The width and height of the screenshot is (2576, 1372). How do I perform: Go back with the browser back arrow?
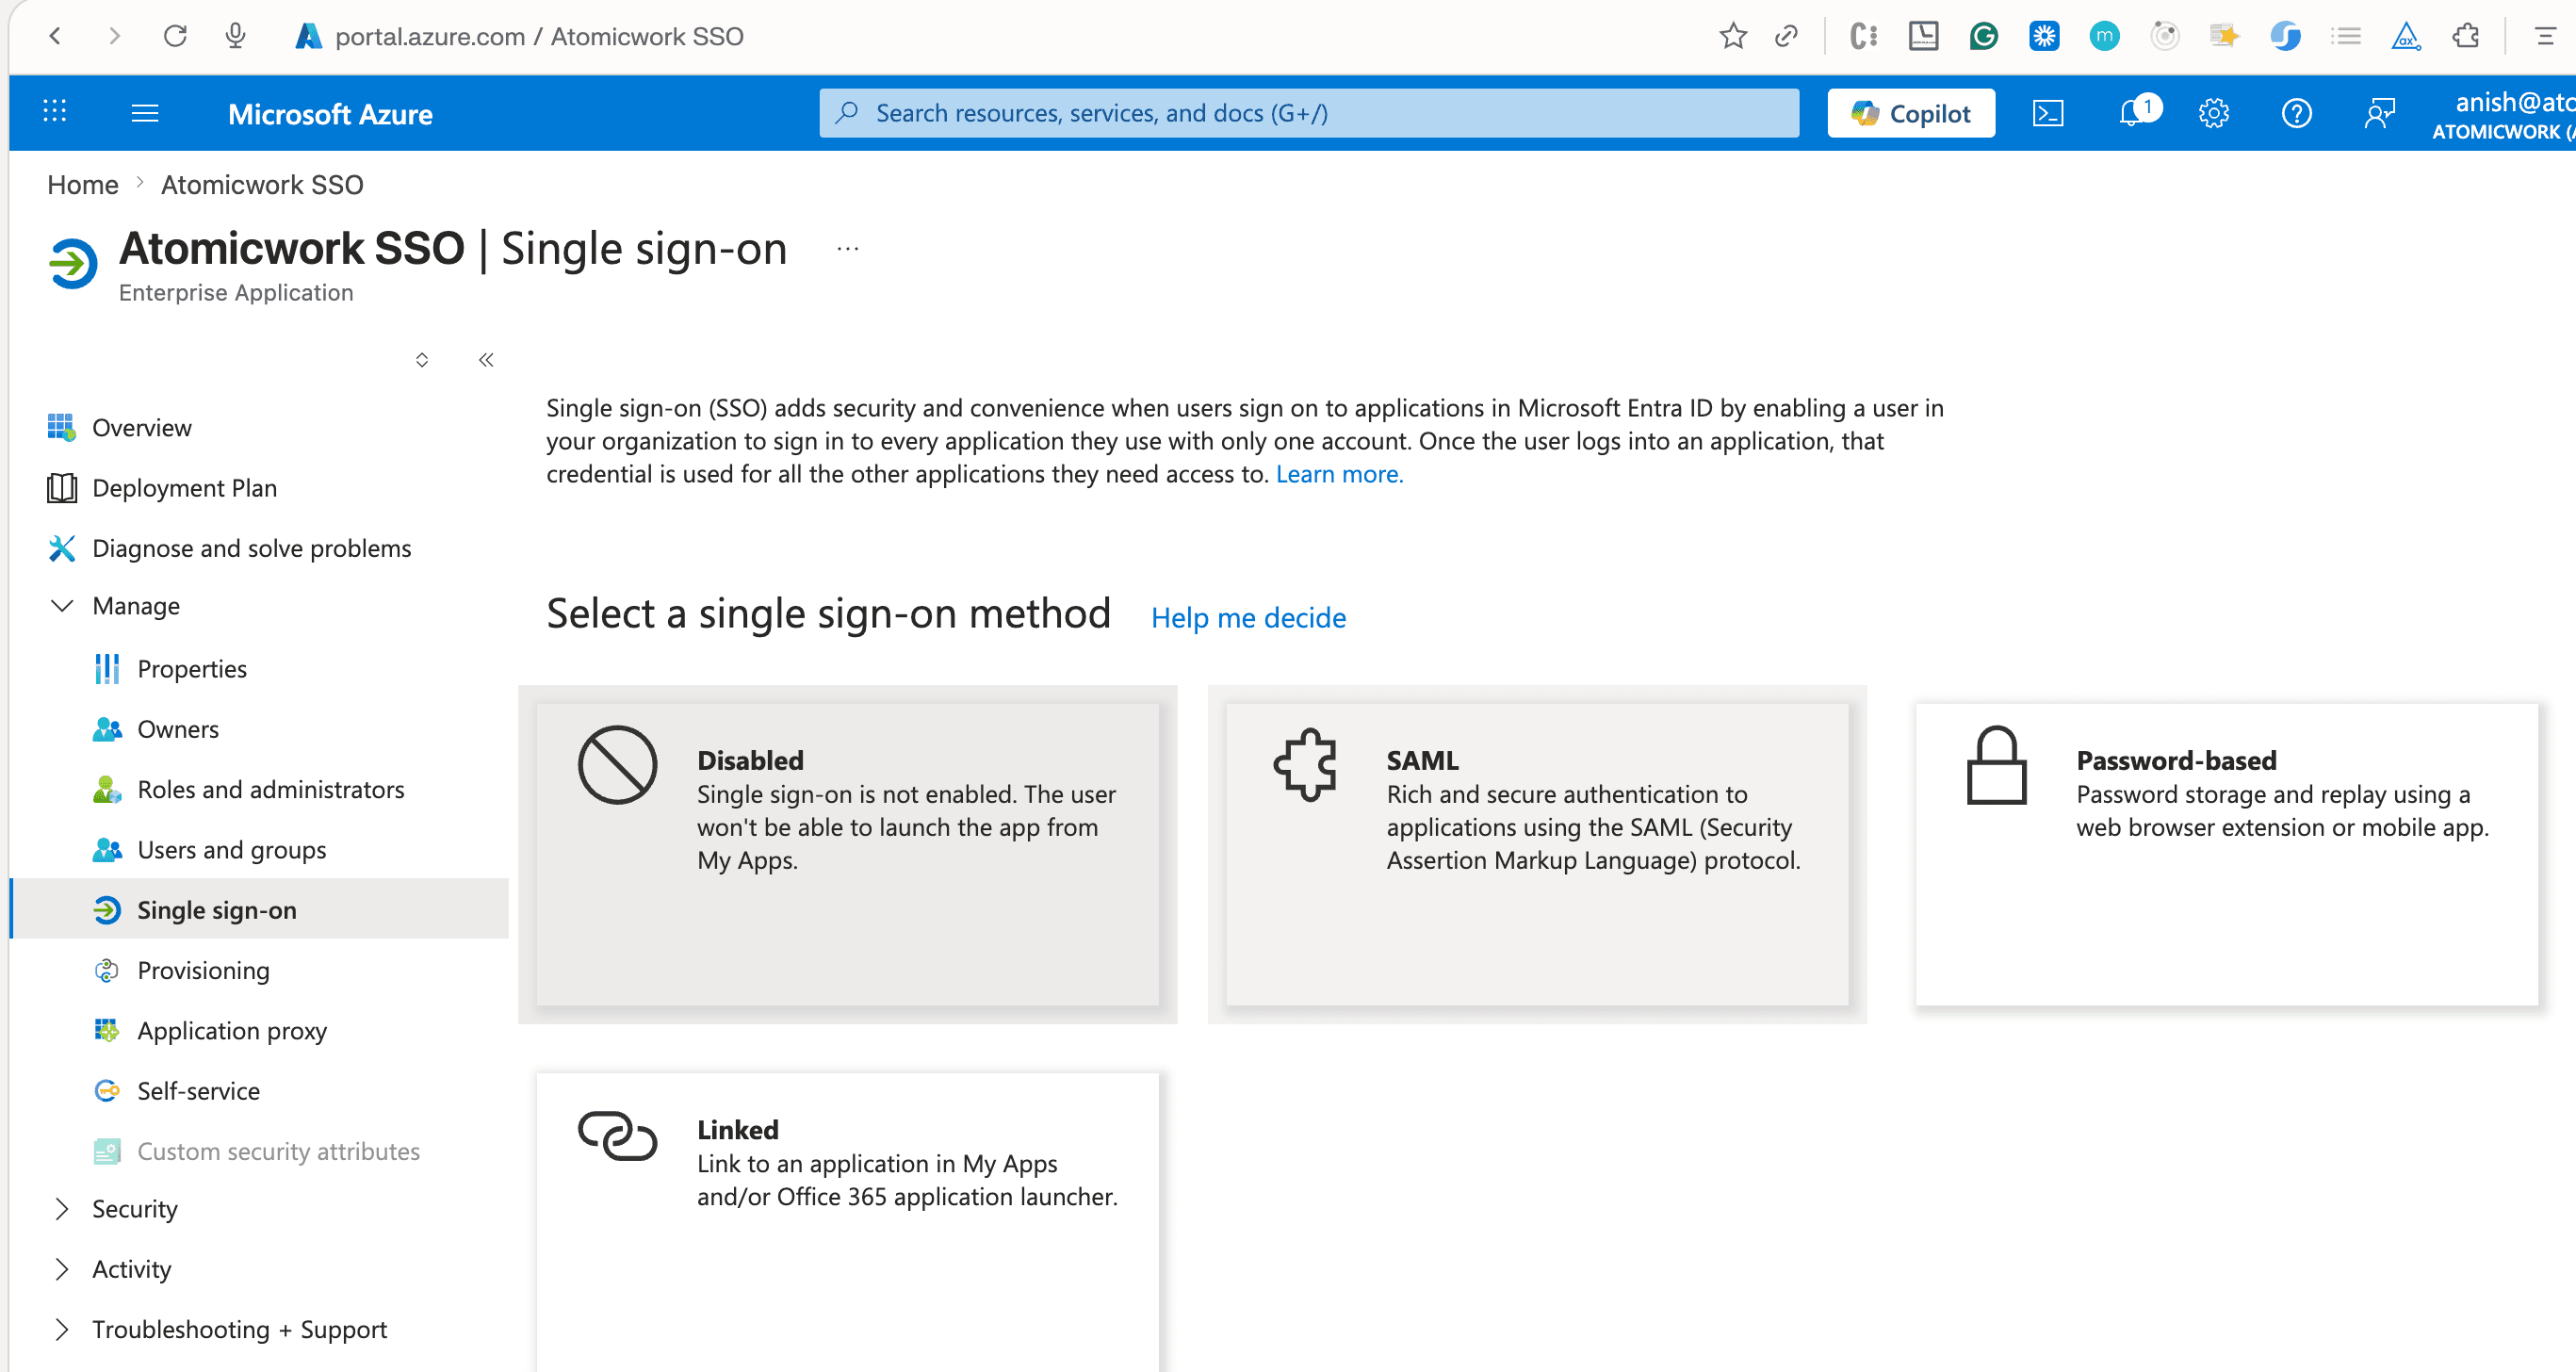(56, 37)
